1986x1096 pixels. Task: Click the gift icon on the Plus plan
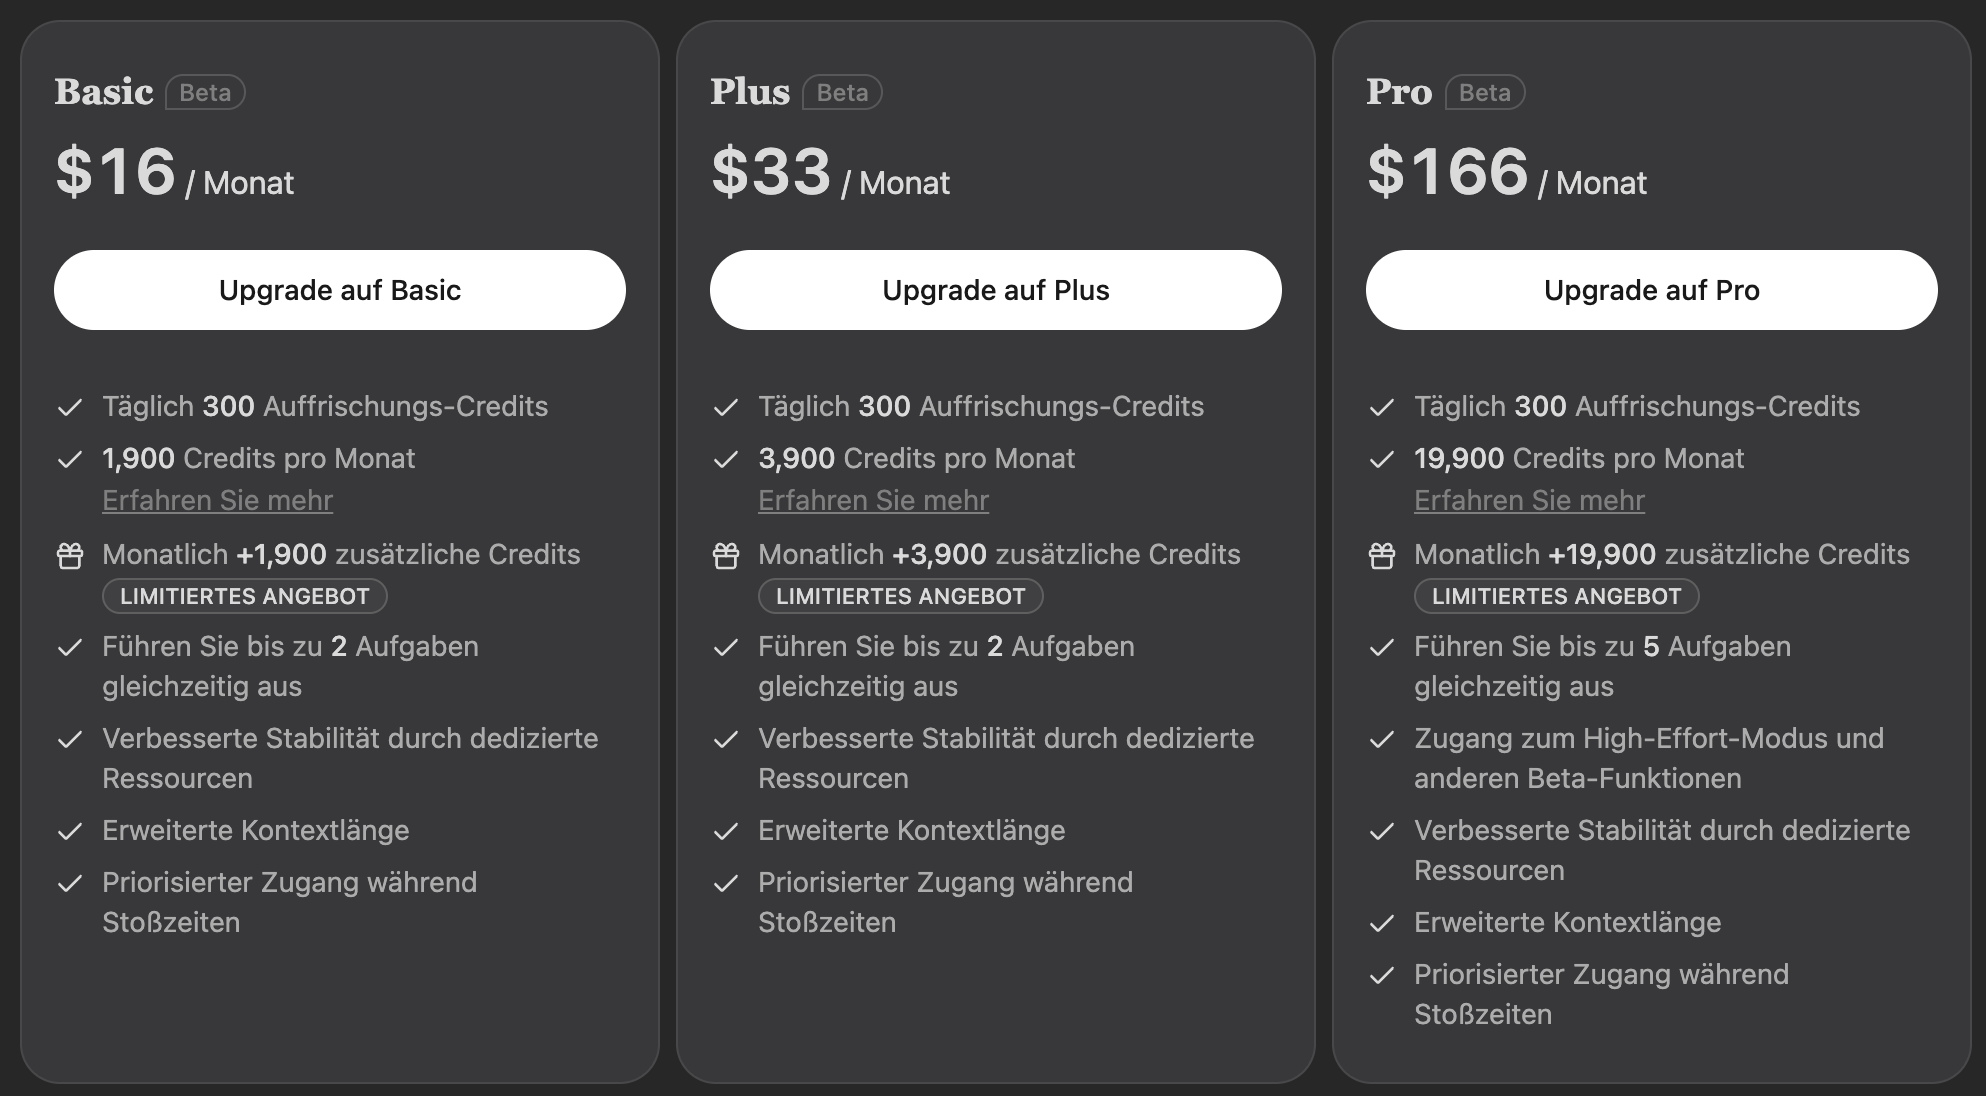click(727, 556)
